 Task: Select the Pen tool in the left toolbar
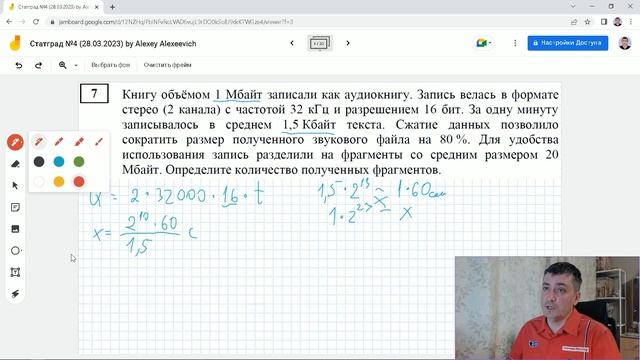click(15, 142)
